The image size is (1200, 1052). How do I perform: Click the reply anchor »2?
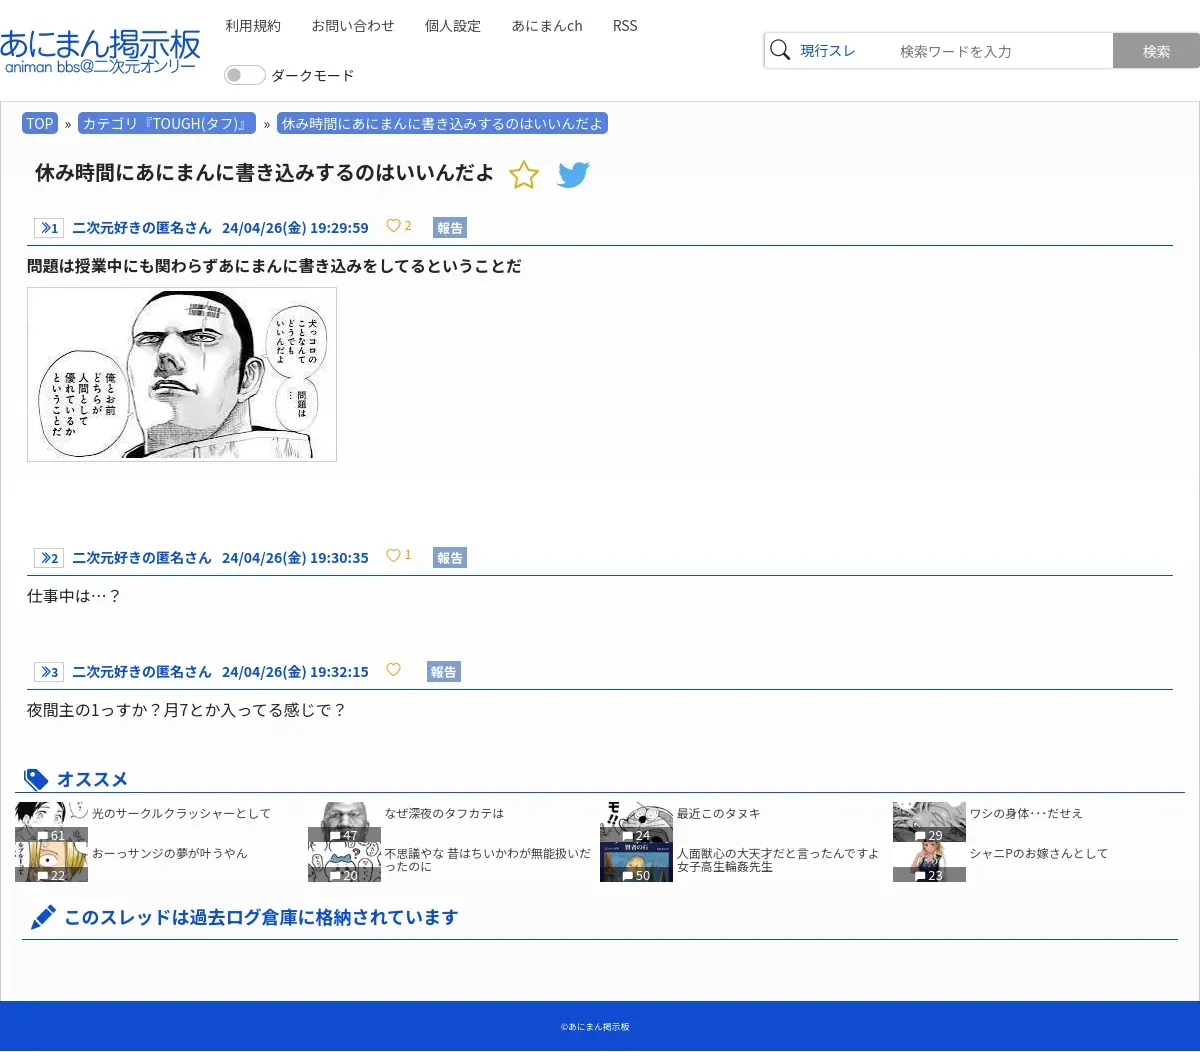(x=49, y=558)
